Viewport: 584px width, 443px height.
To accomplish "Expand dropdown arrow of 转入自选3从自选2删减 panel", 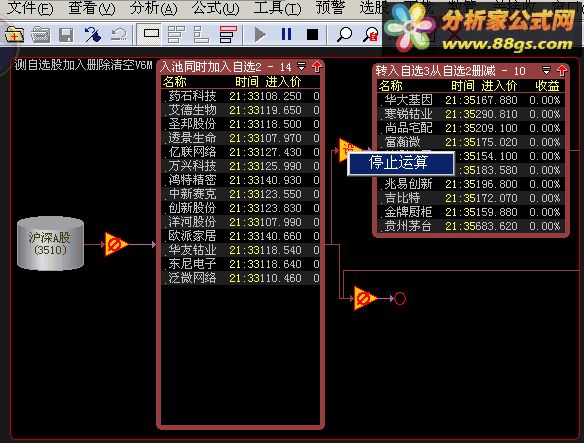I will [x=546, y=70].
